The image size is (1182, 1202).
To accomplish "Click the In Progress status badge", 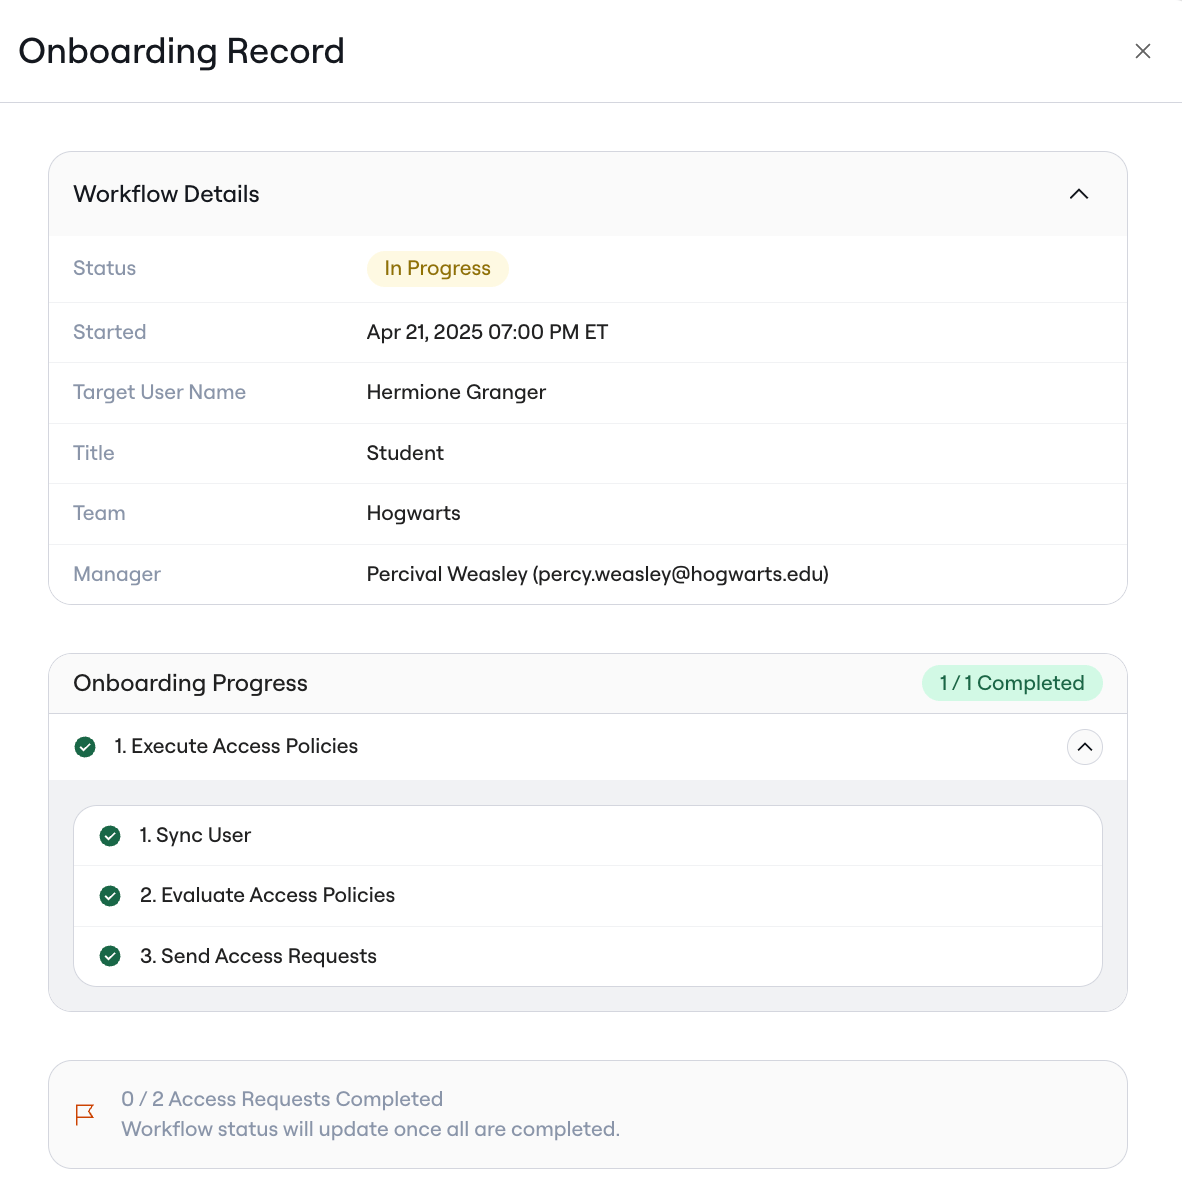I will 438,268.
